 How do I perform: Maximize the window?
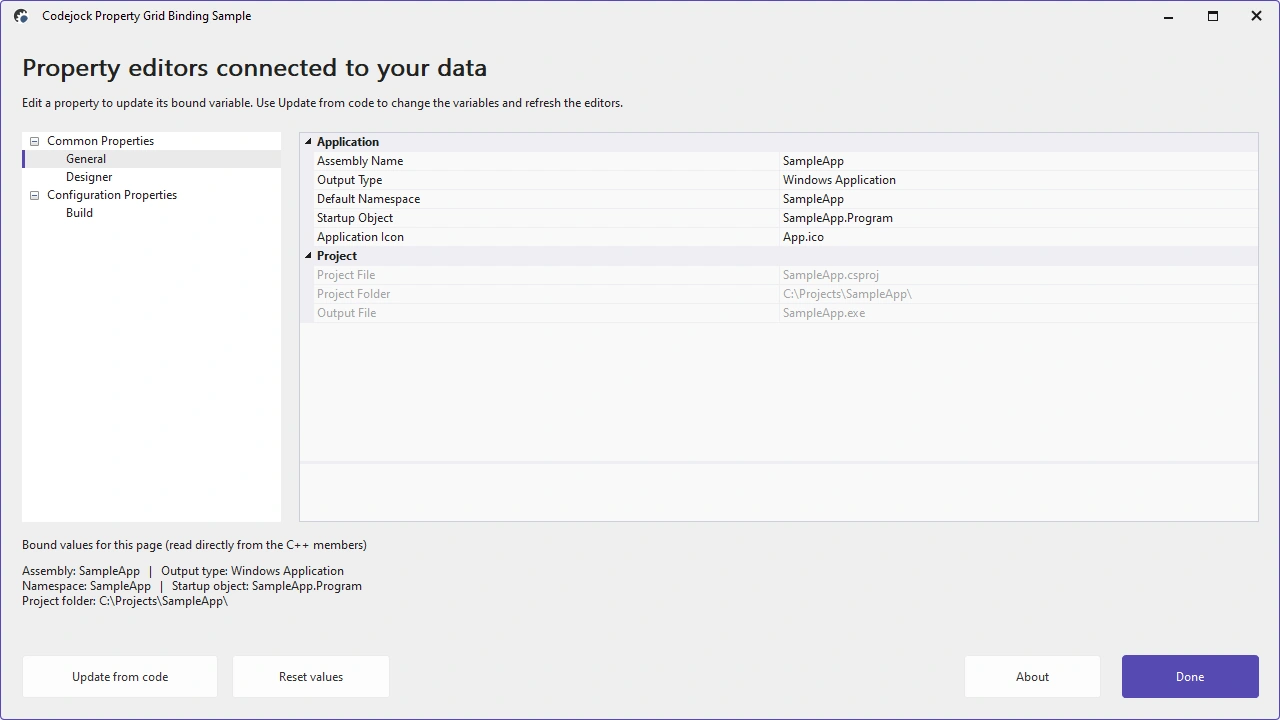point(1213,16)
